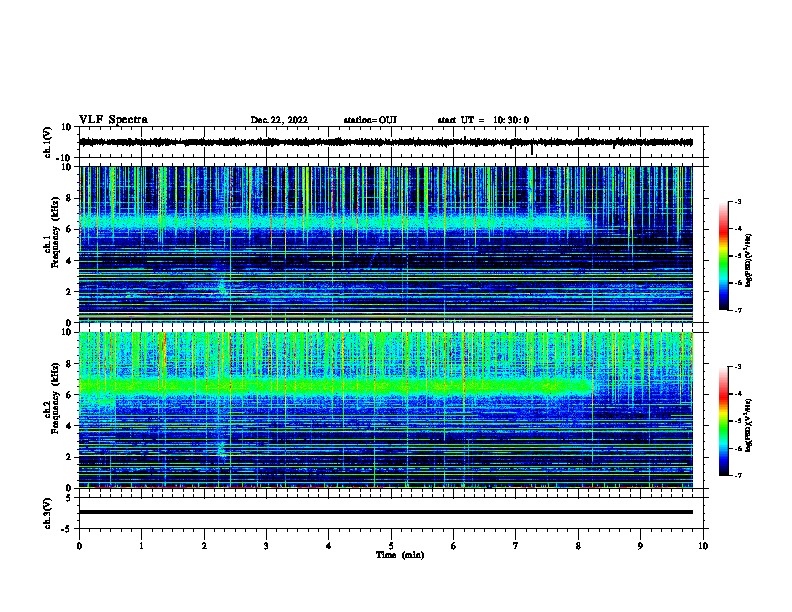Image resolution: width=792 pixels, height=612 pixels.
Task: Click the 2 kHz tick label of ch.2 spectrogram
Action: (x=70, y=457)
